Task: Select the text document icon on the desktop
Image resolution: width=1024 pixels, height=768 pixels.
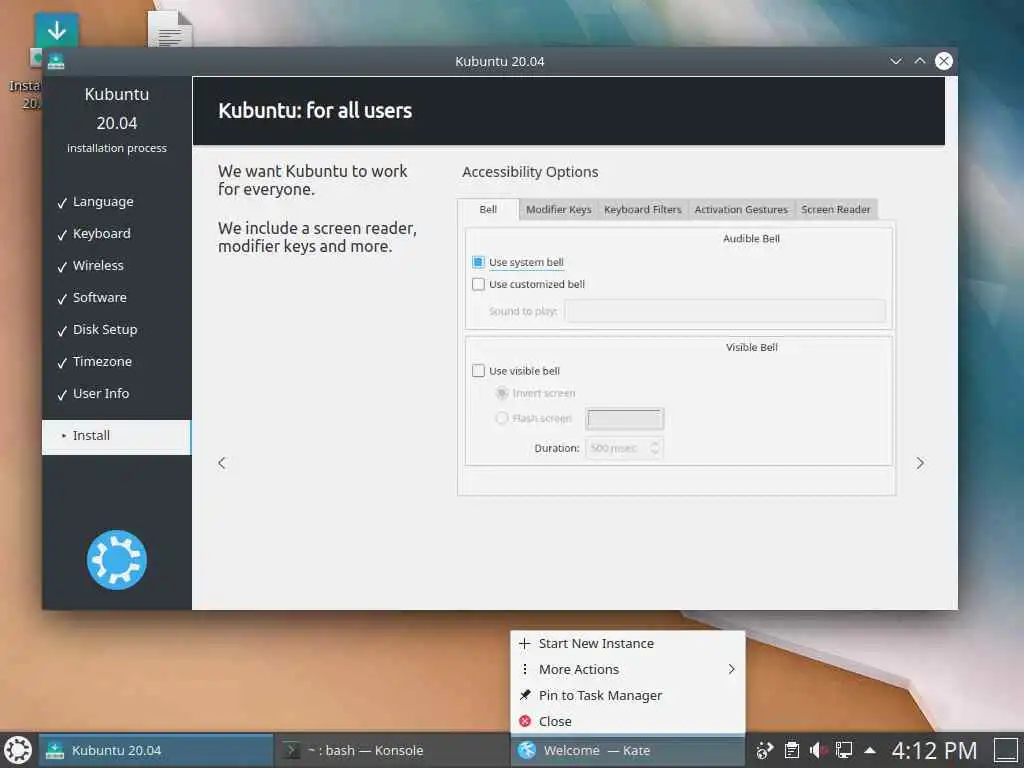Action: pyautogui.click(x=170, y=29)
